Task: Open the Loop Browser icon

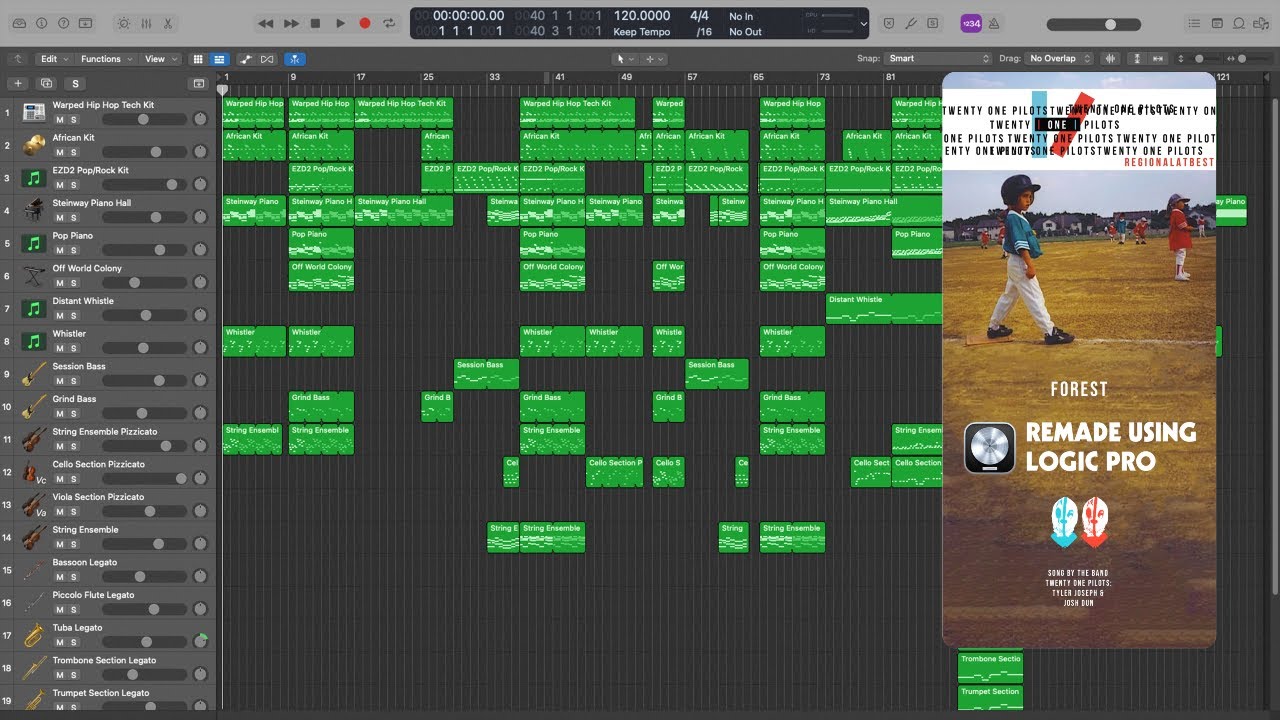Action: 1239,23
